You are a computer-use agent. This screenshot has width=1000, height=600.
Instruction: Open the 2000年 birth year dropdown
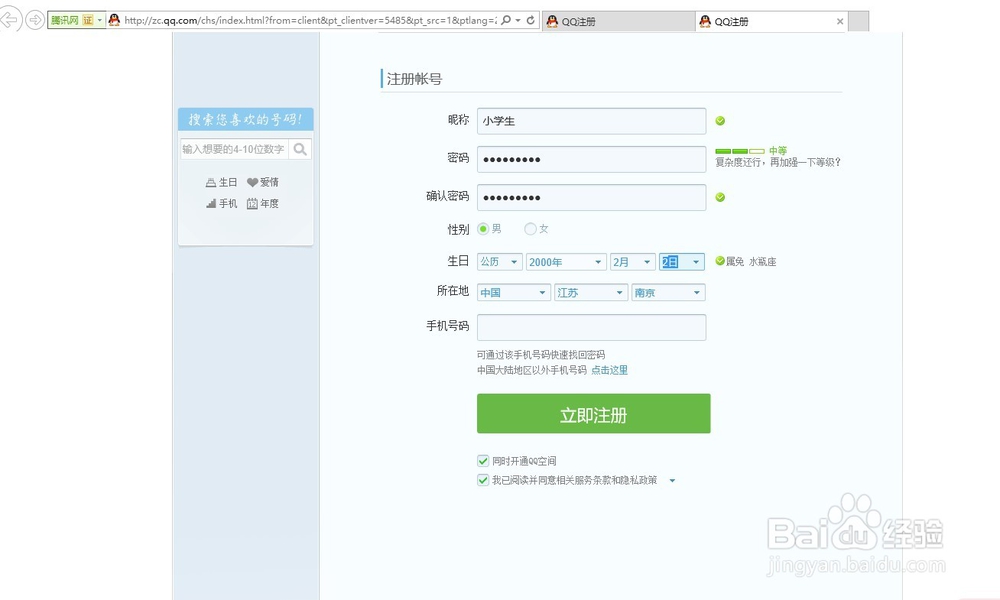(x=566, y=262)
